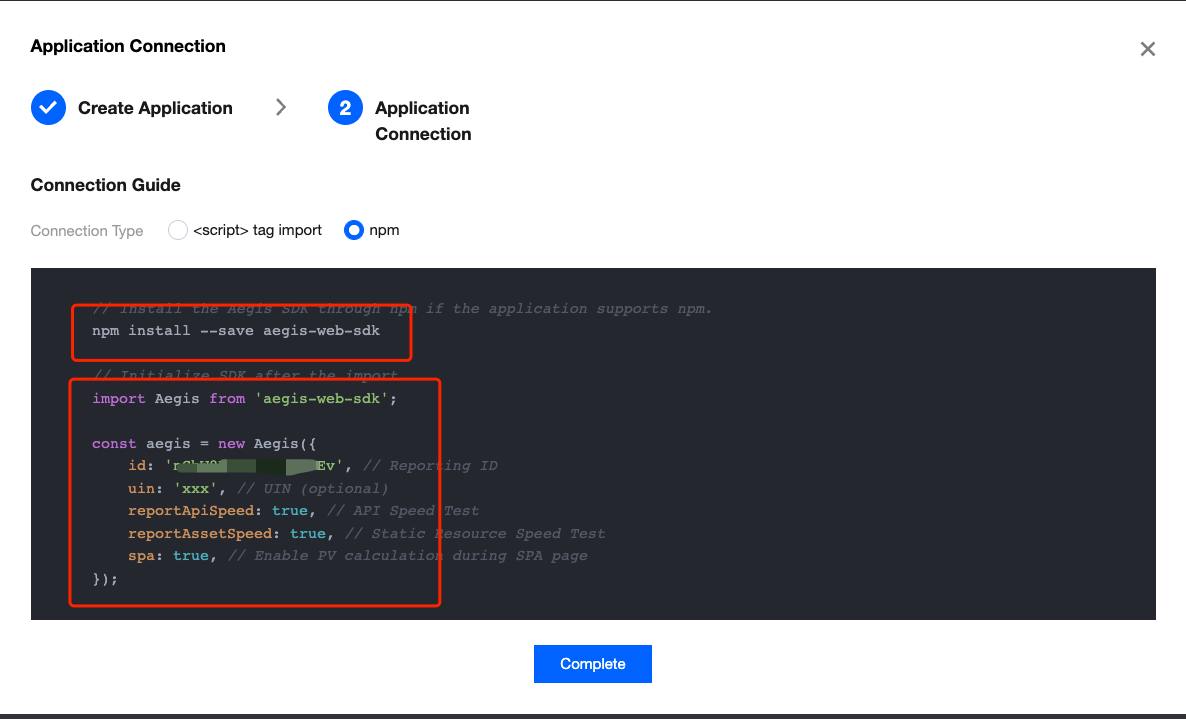1186x719 pixels.
Task: Click the closing }); code line
Action: [x=105, y=579]
